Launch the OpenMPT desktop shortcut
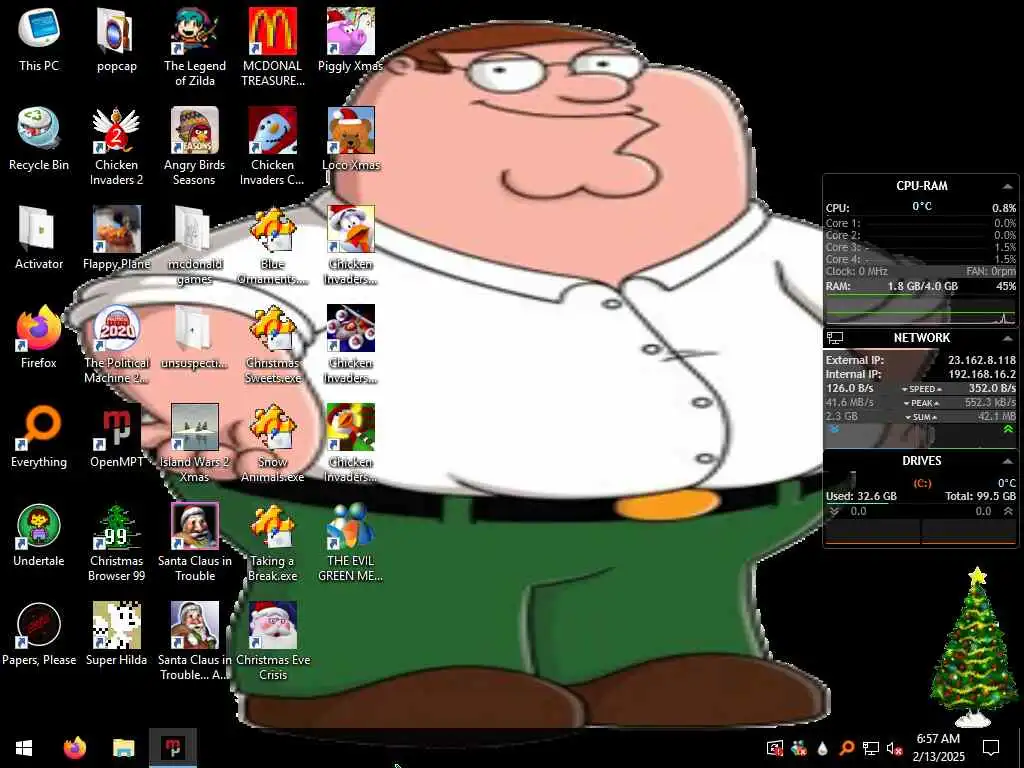 (116, 436)
